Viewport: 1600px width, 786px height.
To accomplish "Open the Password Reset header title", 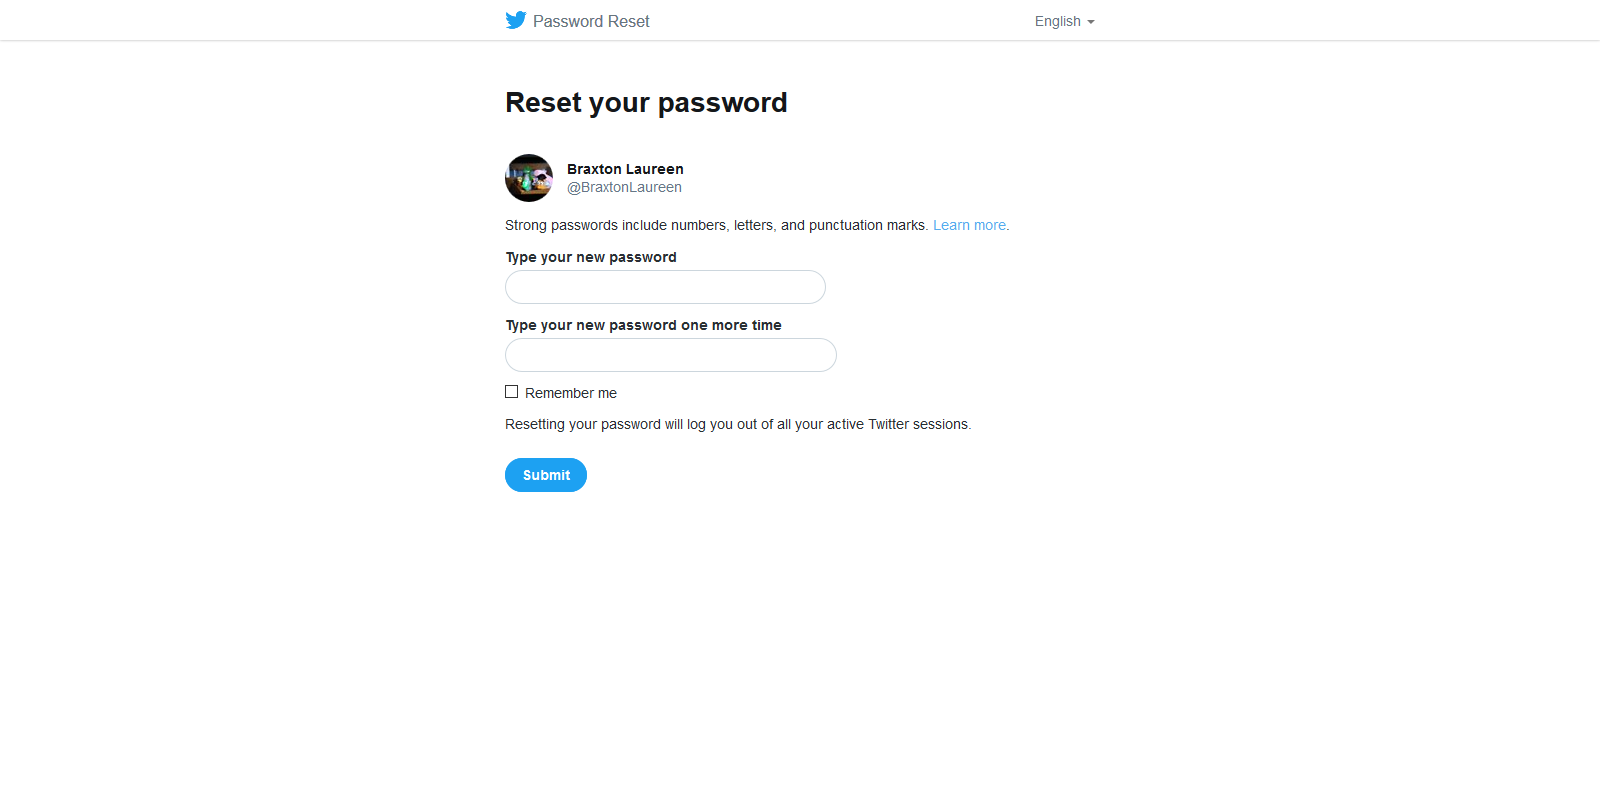I will pyautogui.click(x=591, y=21).
